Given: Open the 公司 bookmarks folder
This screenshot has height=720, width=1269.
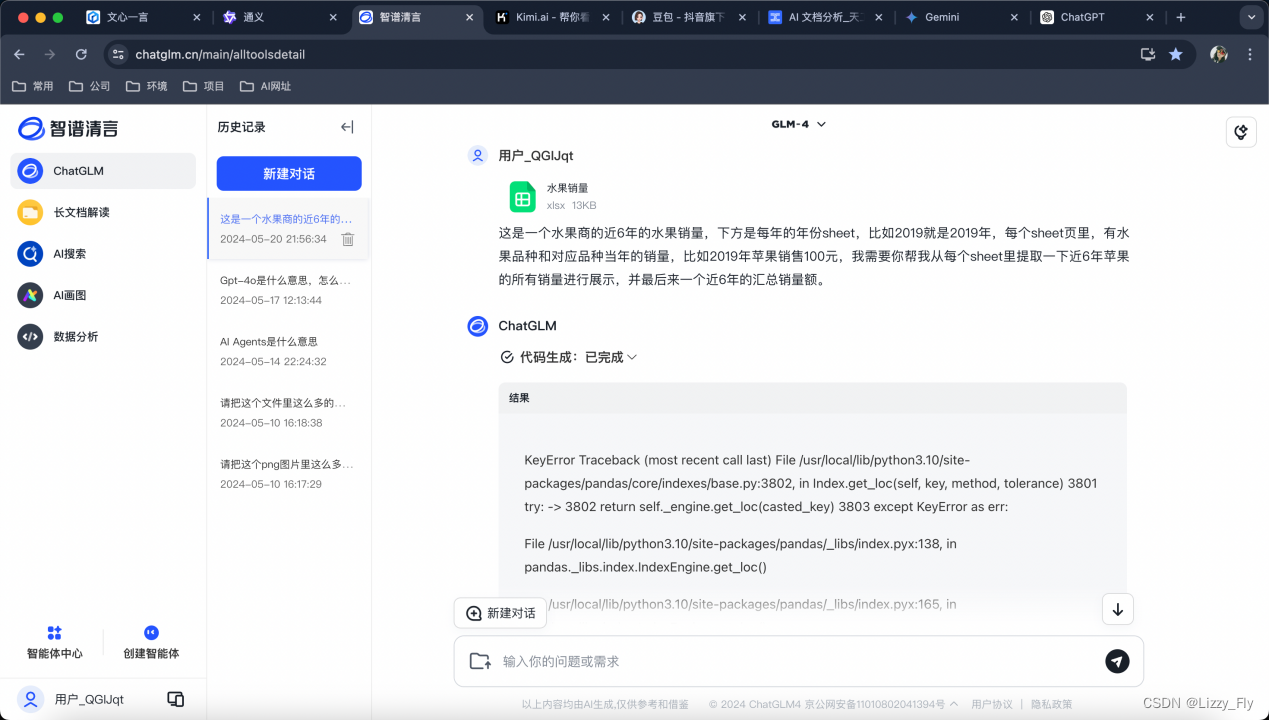Looking at the screenshot, I should click(90, 86).
